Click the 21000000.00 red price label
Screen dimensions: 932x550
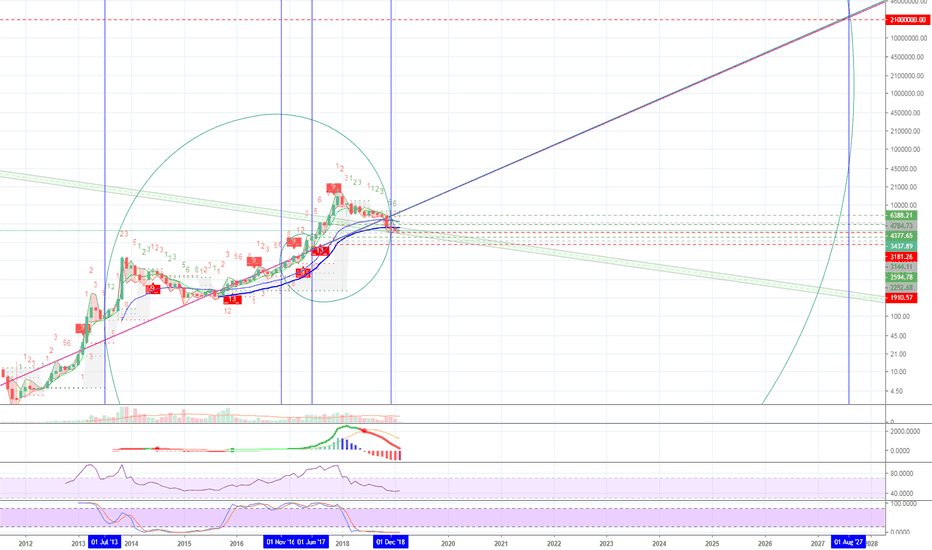(907, 20)
